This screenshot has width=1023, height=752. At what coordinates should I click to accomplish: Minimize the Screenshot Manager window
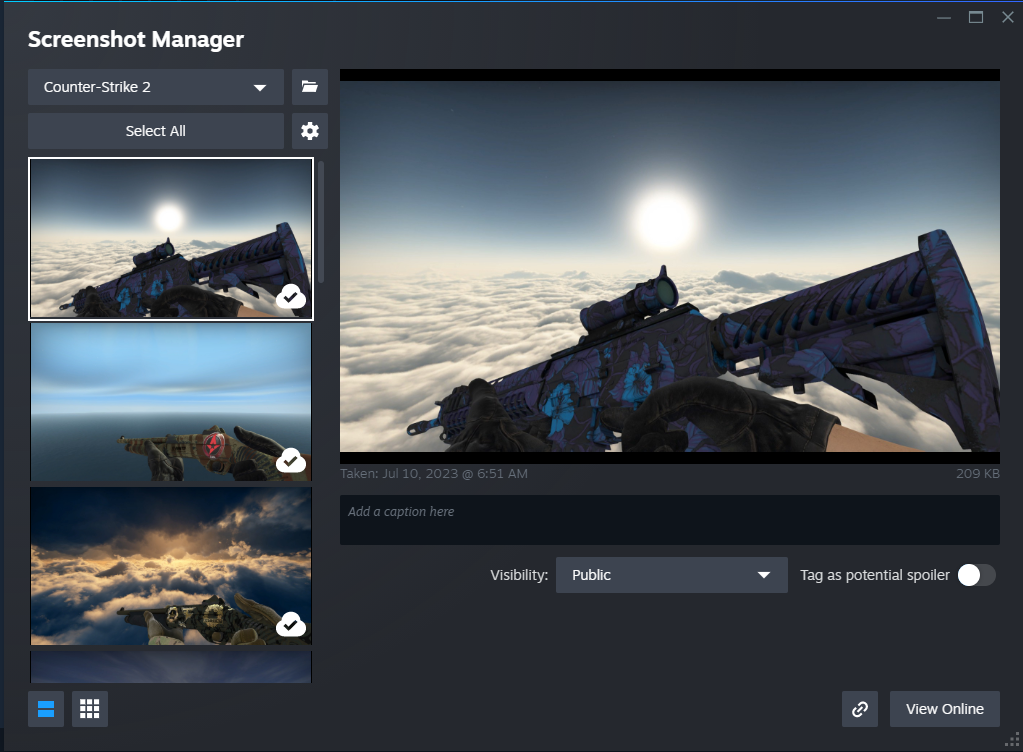943,18
